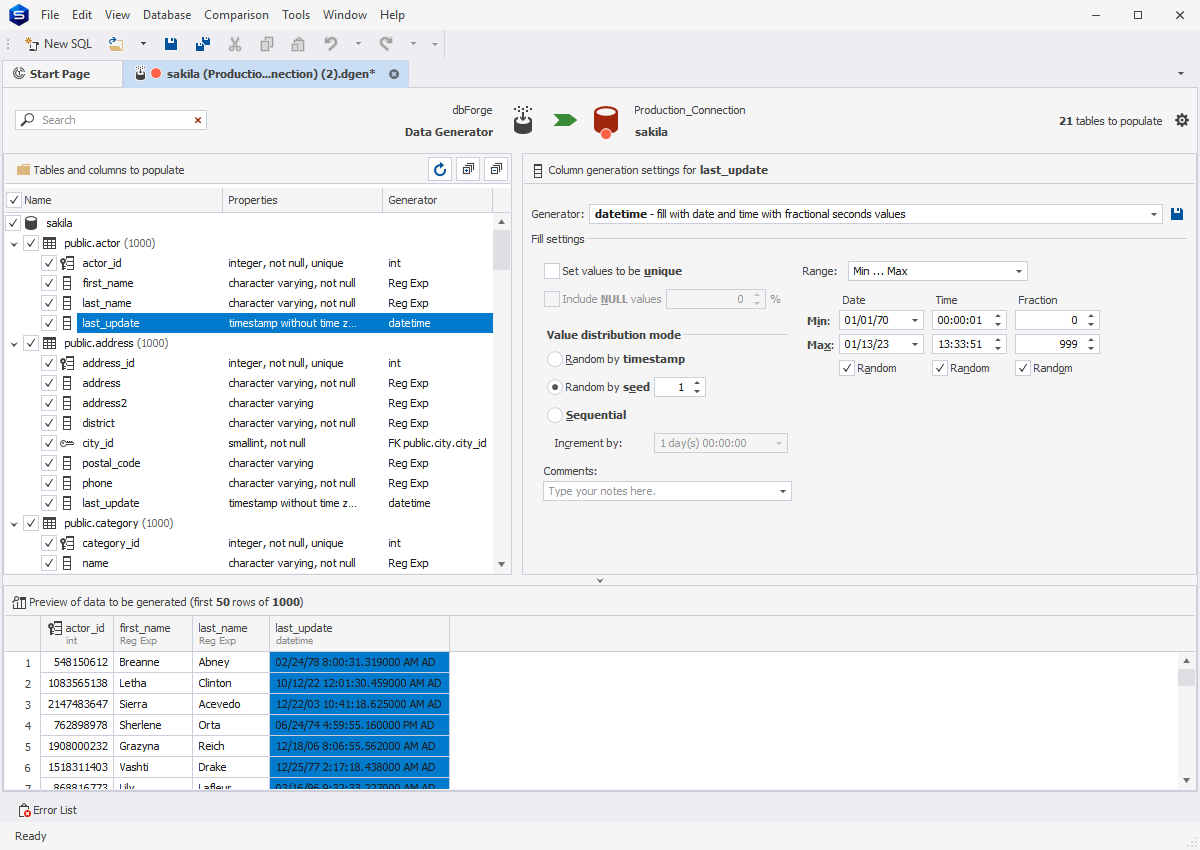Image resolution: width=1200 pixels, height=850 pixels.
Task: Click the Paste toolbar icon
Action: pyautogui.click(x=298, y=44)
